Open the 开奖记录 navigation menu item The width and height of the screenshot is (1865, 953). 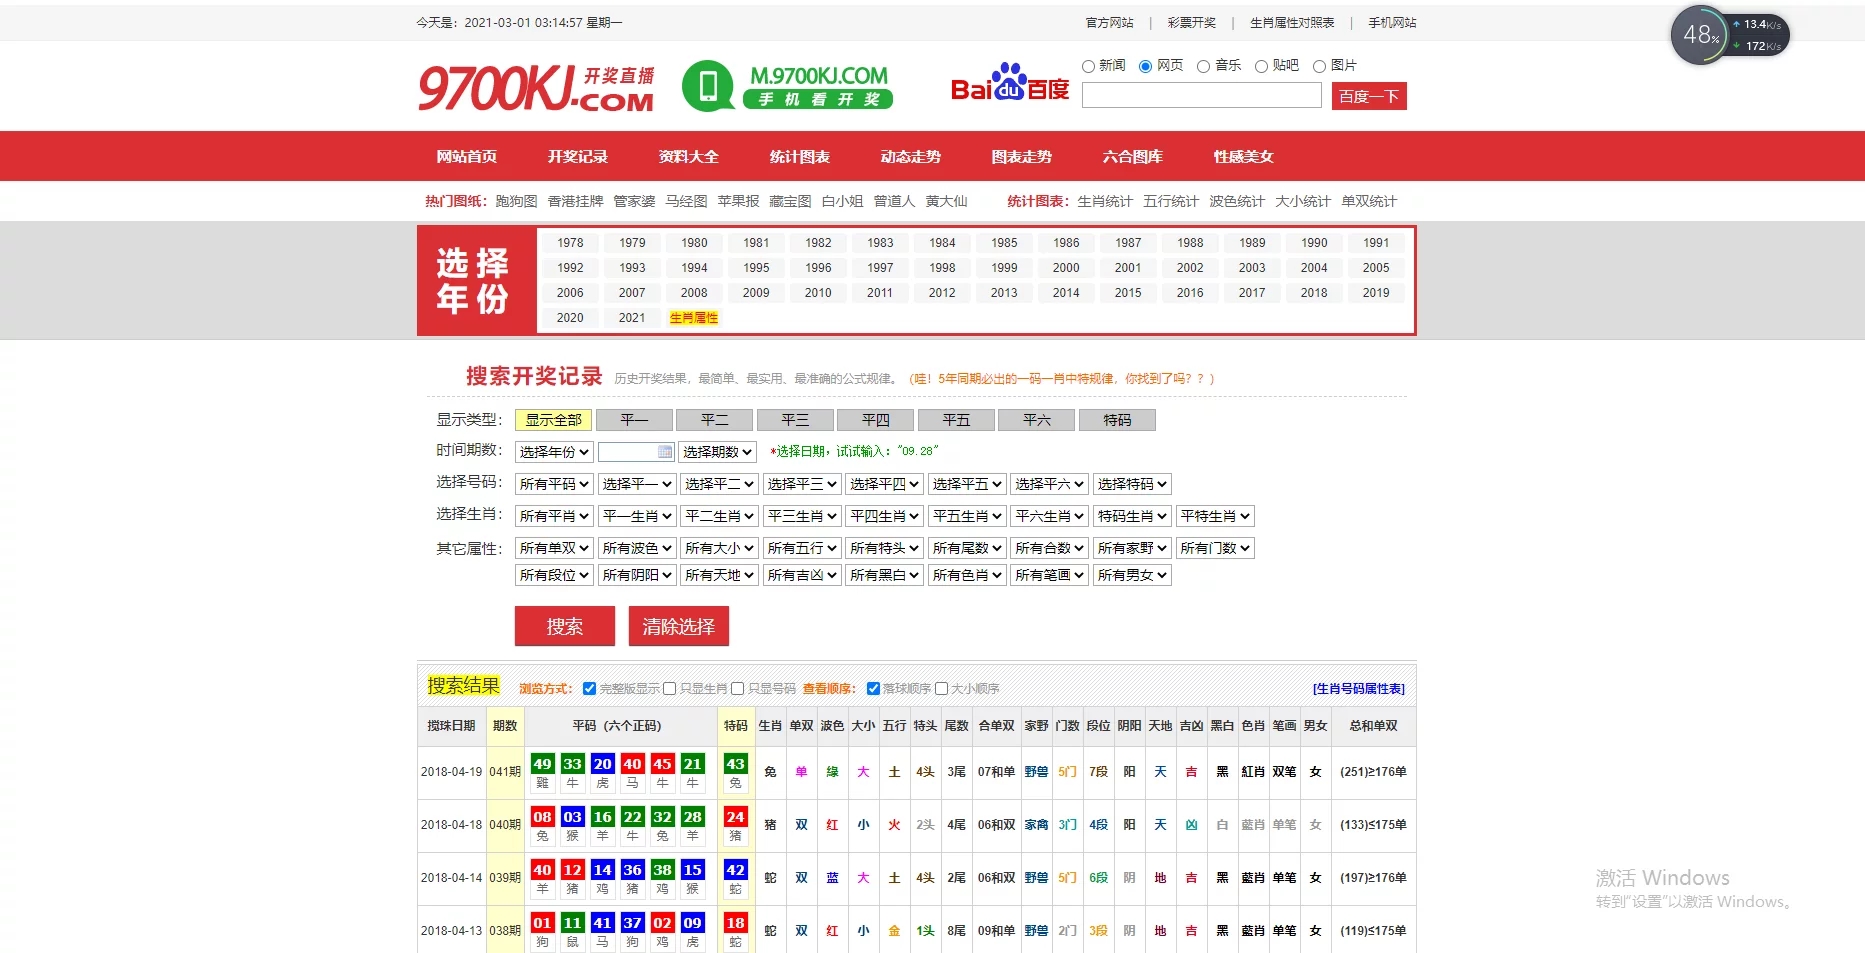[x=577, y=156]
